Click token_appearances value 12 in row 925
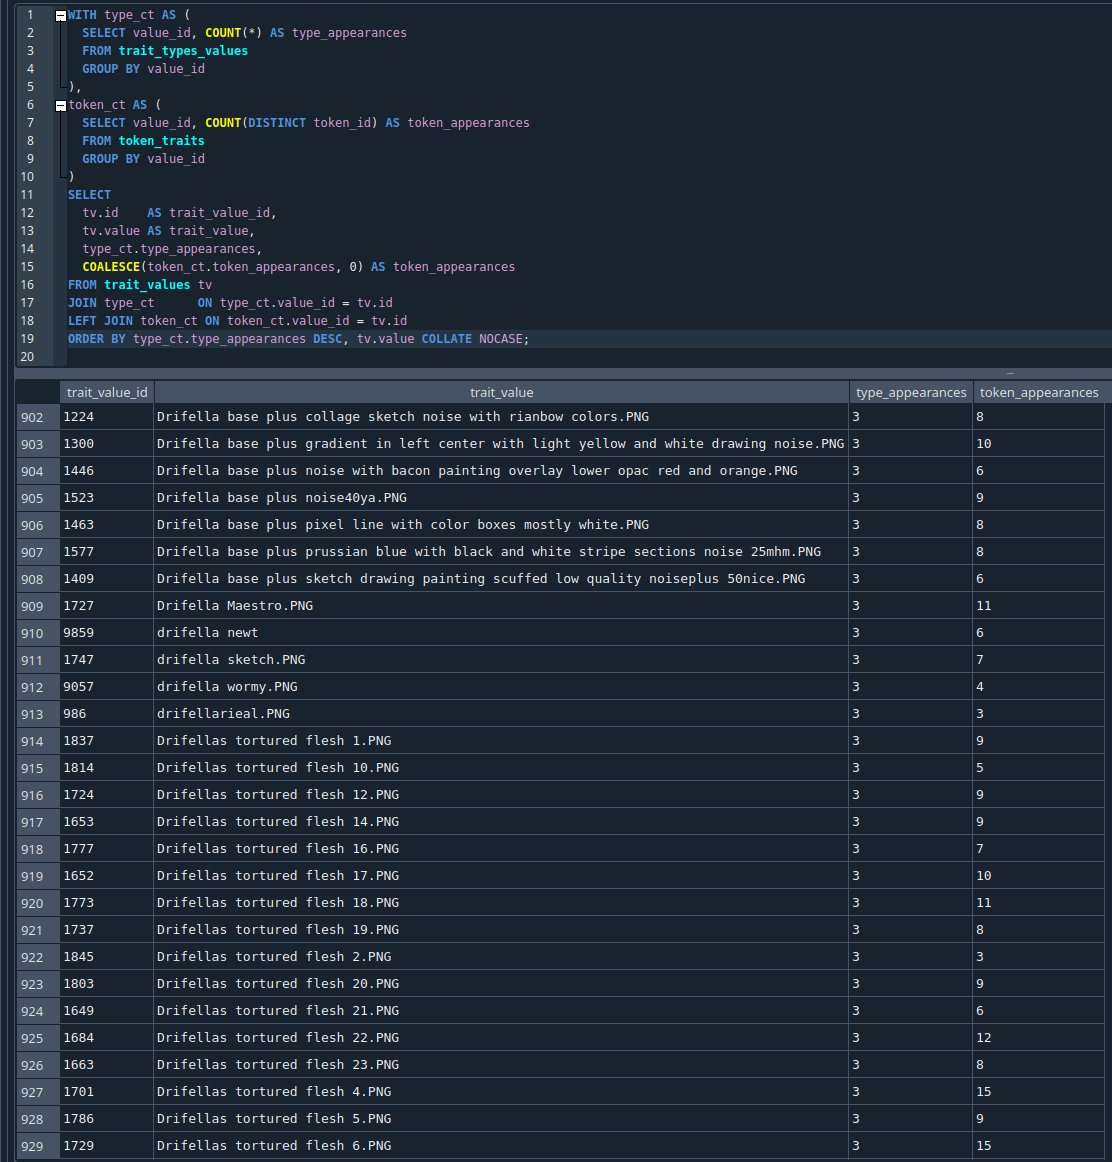This screenshot has width=1112, height=1162. click(x=1039, y=1038)
